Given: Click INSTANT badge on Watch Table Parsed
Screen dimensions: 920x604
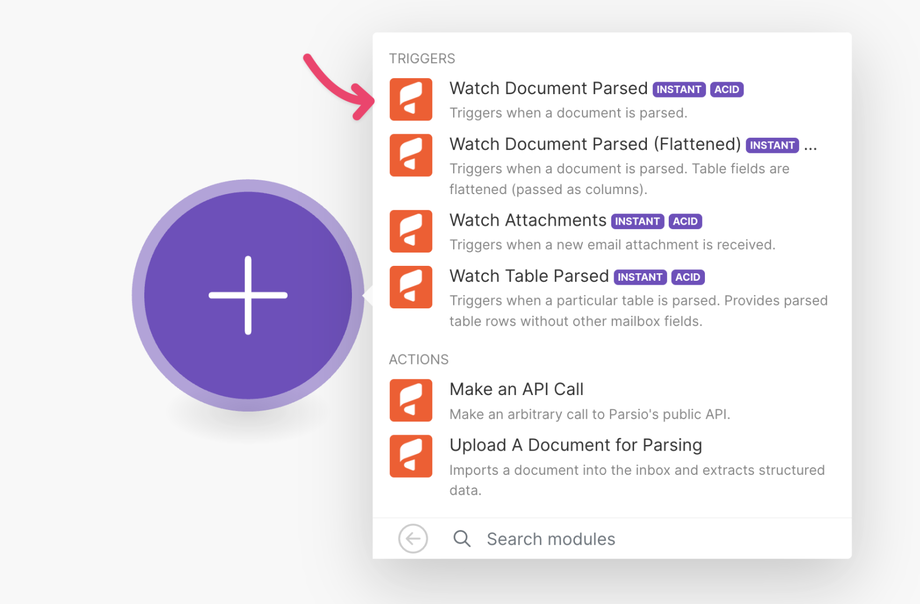Looking at the screenshot, I should click(640, 277).
